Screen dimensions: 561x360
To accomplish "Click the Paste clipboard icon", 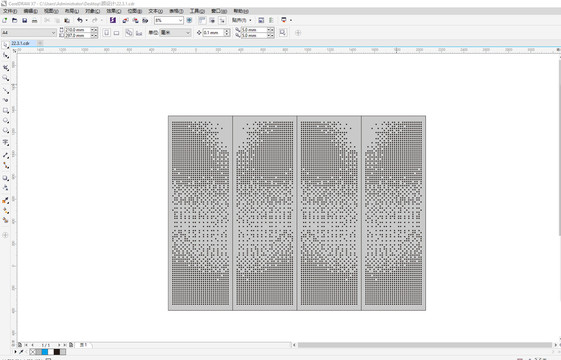I will [x=67, y=20].
